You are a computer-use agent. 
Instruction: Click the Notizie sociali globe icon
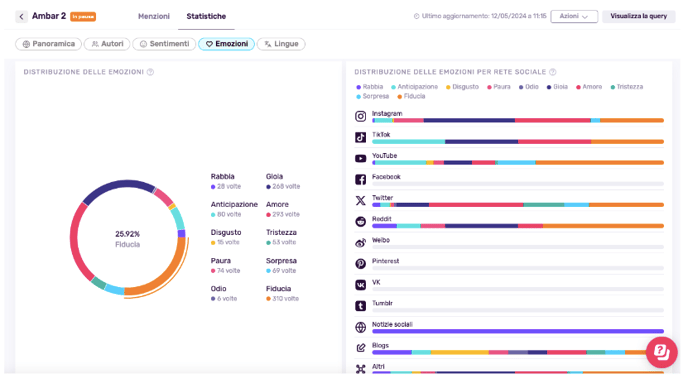tap(360, 327)
